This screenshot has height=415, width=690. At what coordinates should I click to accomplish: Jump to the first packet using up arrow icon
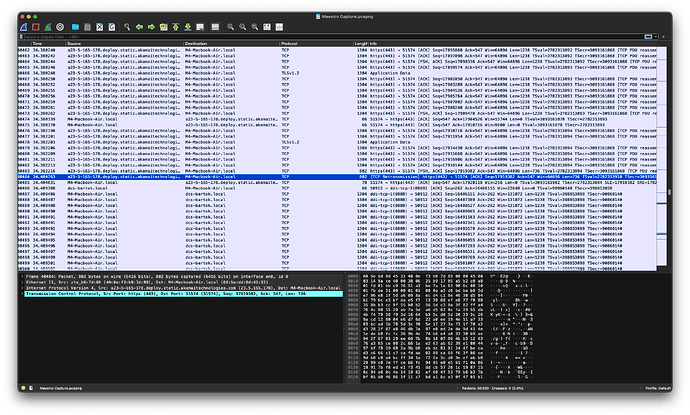coord(176,27)
